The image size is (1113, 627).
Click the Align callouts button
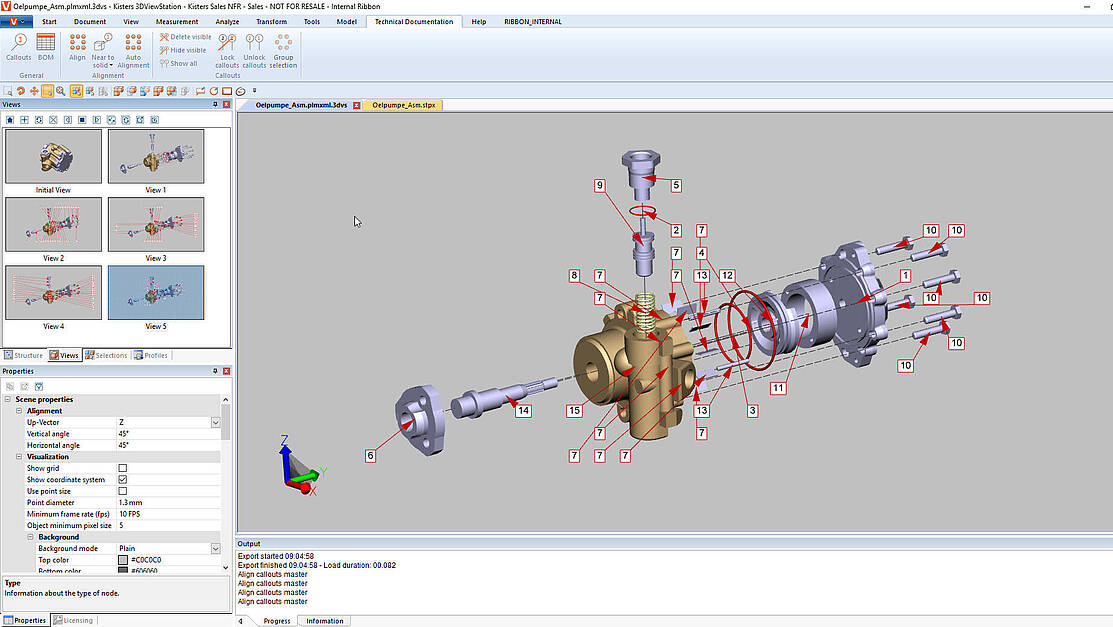(77, 47)
